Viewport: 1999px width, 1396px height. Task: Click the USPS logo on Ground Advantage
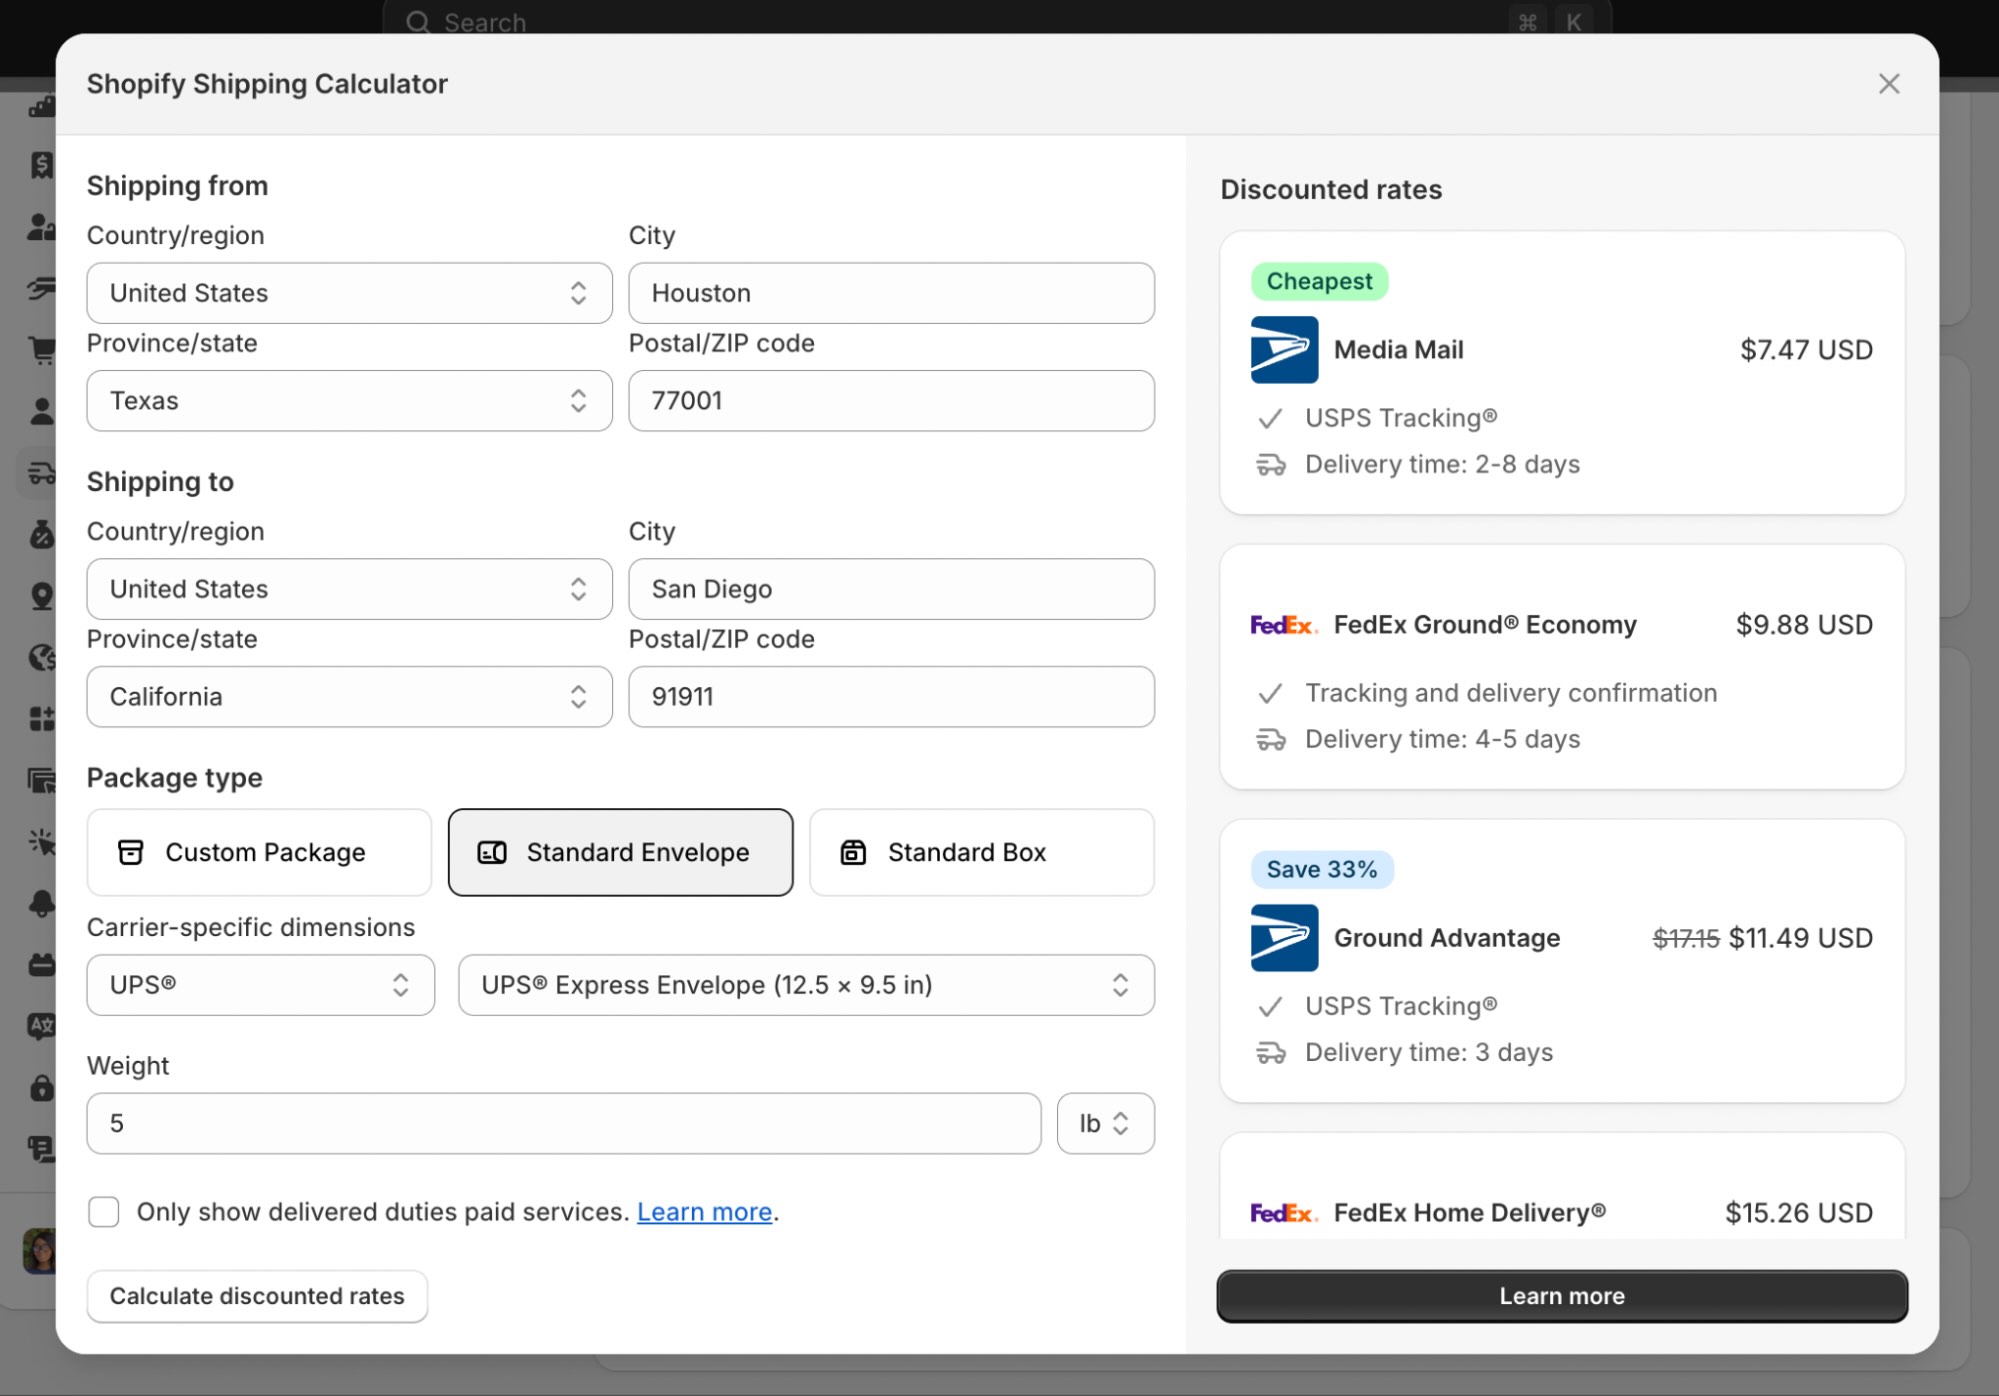click(1284, 938)
